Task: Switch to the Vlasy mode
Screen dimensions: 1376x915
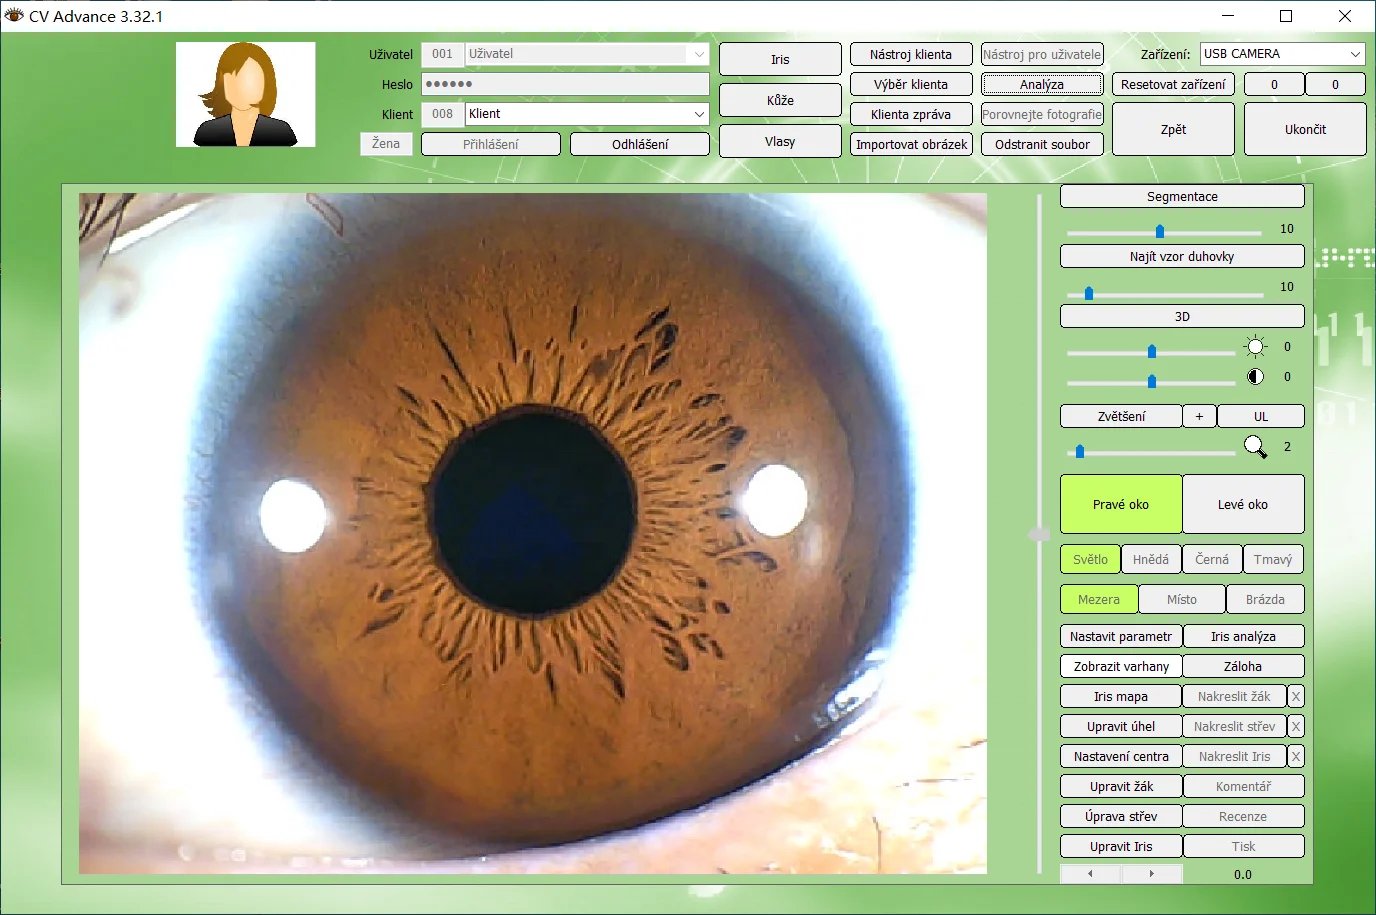Action: pos(780,141)
